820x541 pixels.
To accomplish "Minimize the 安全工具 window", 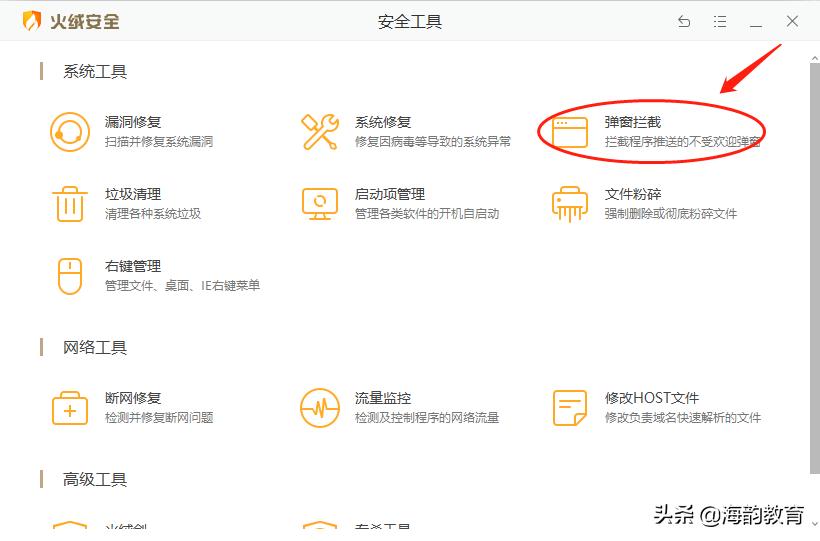I will pyautogui.click(x=756, y=25).
